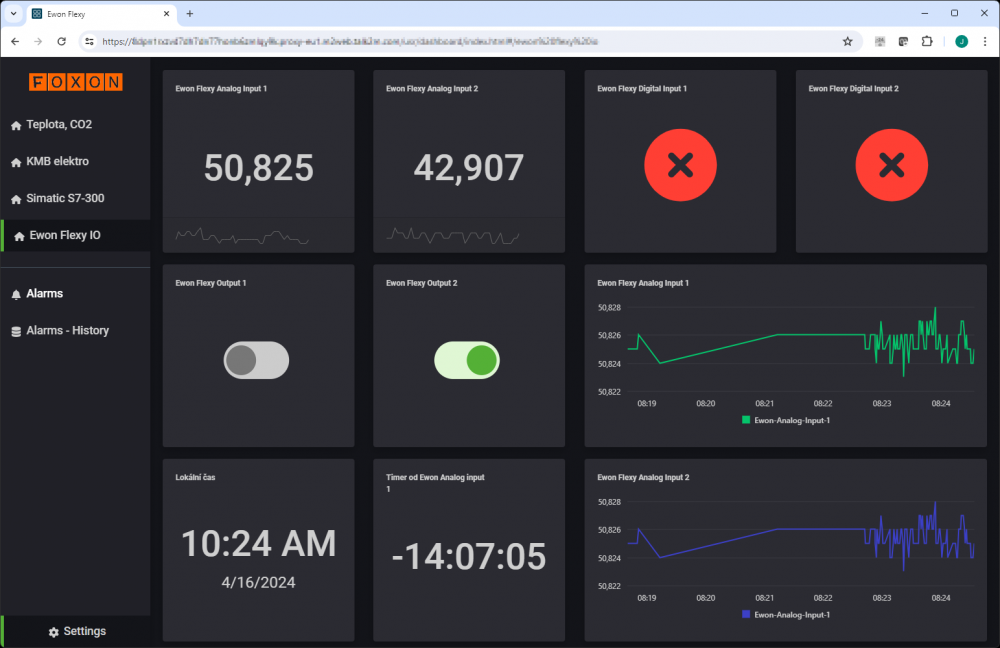Select the Ewon Flexy IO dashboard
Image resolution: width=1000 pixels, height=648 pixels.
point(75,235)
